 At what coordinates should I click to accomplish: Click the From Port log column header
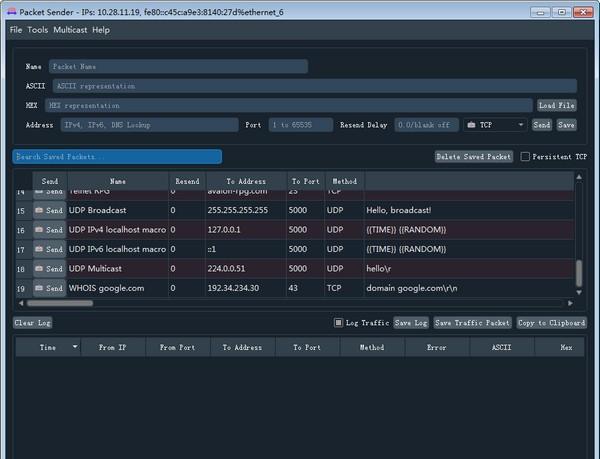pos(178,347)
